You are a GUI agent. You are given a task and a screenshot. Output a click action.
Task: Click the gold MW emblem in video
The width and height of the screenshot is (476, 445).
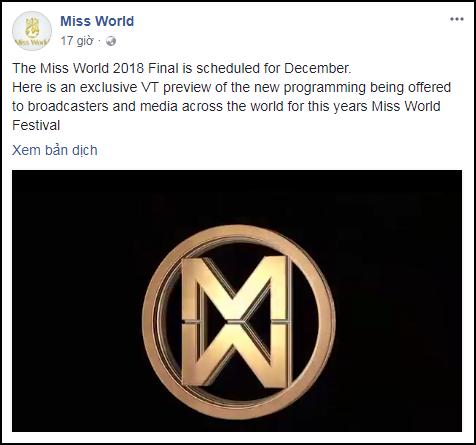239,322
